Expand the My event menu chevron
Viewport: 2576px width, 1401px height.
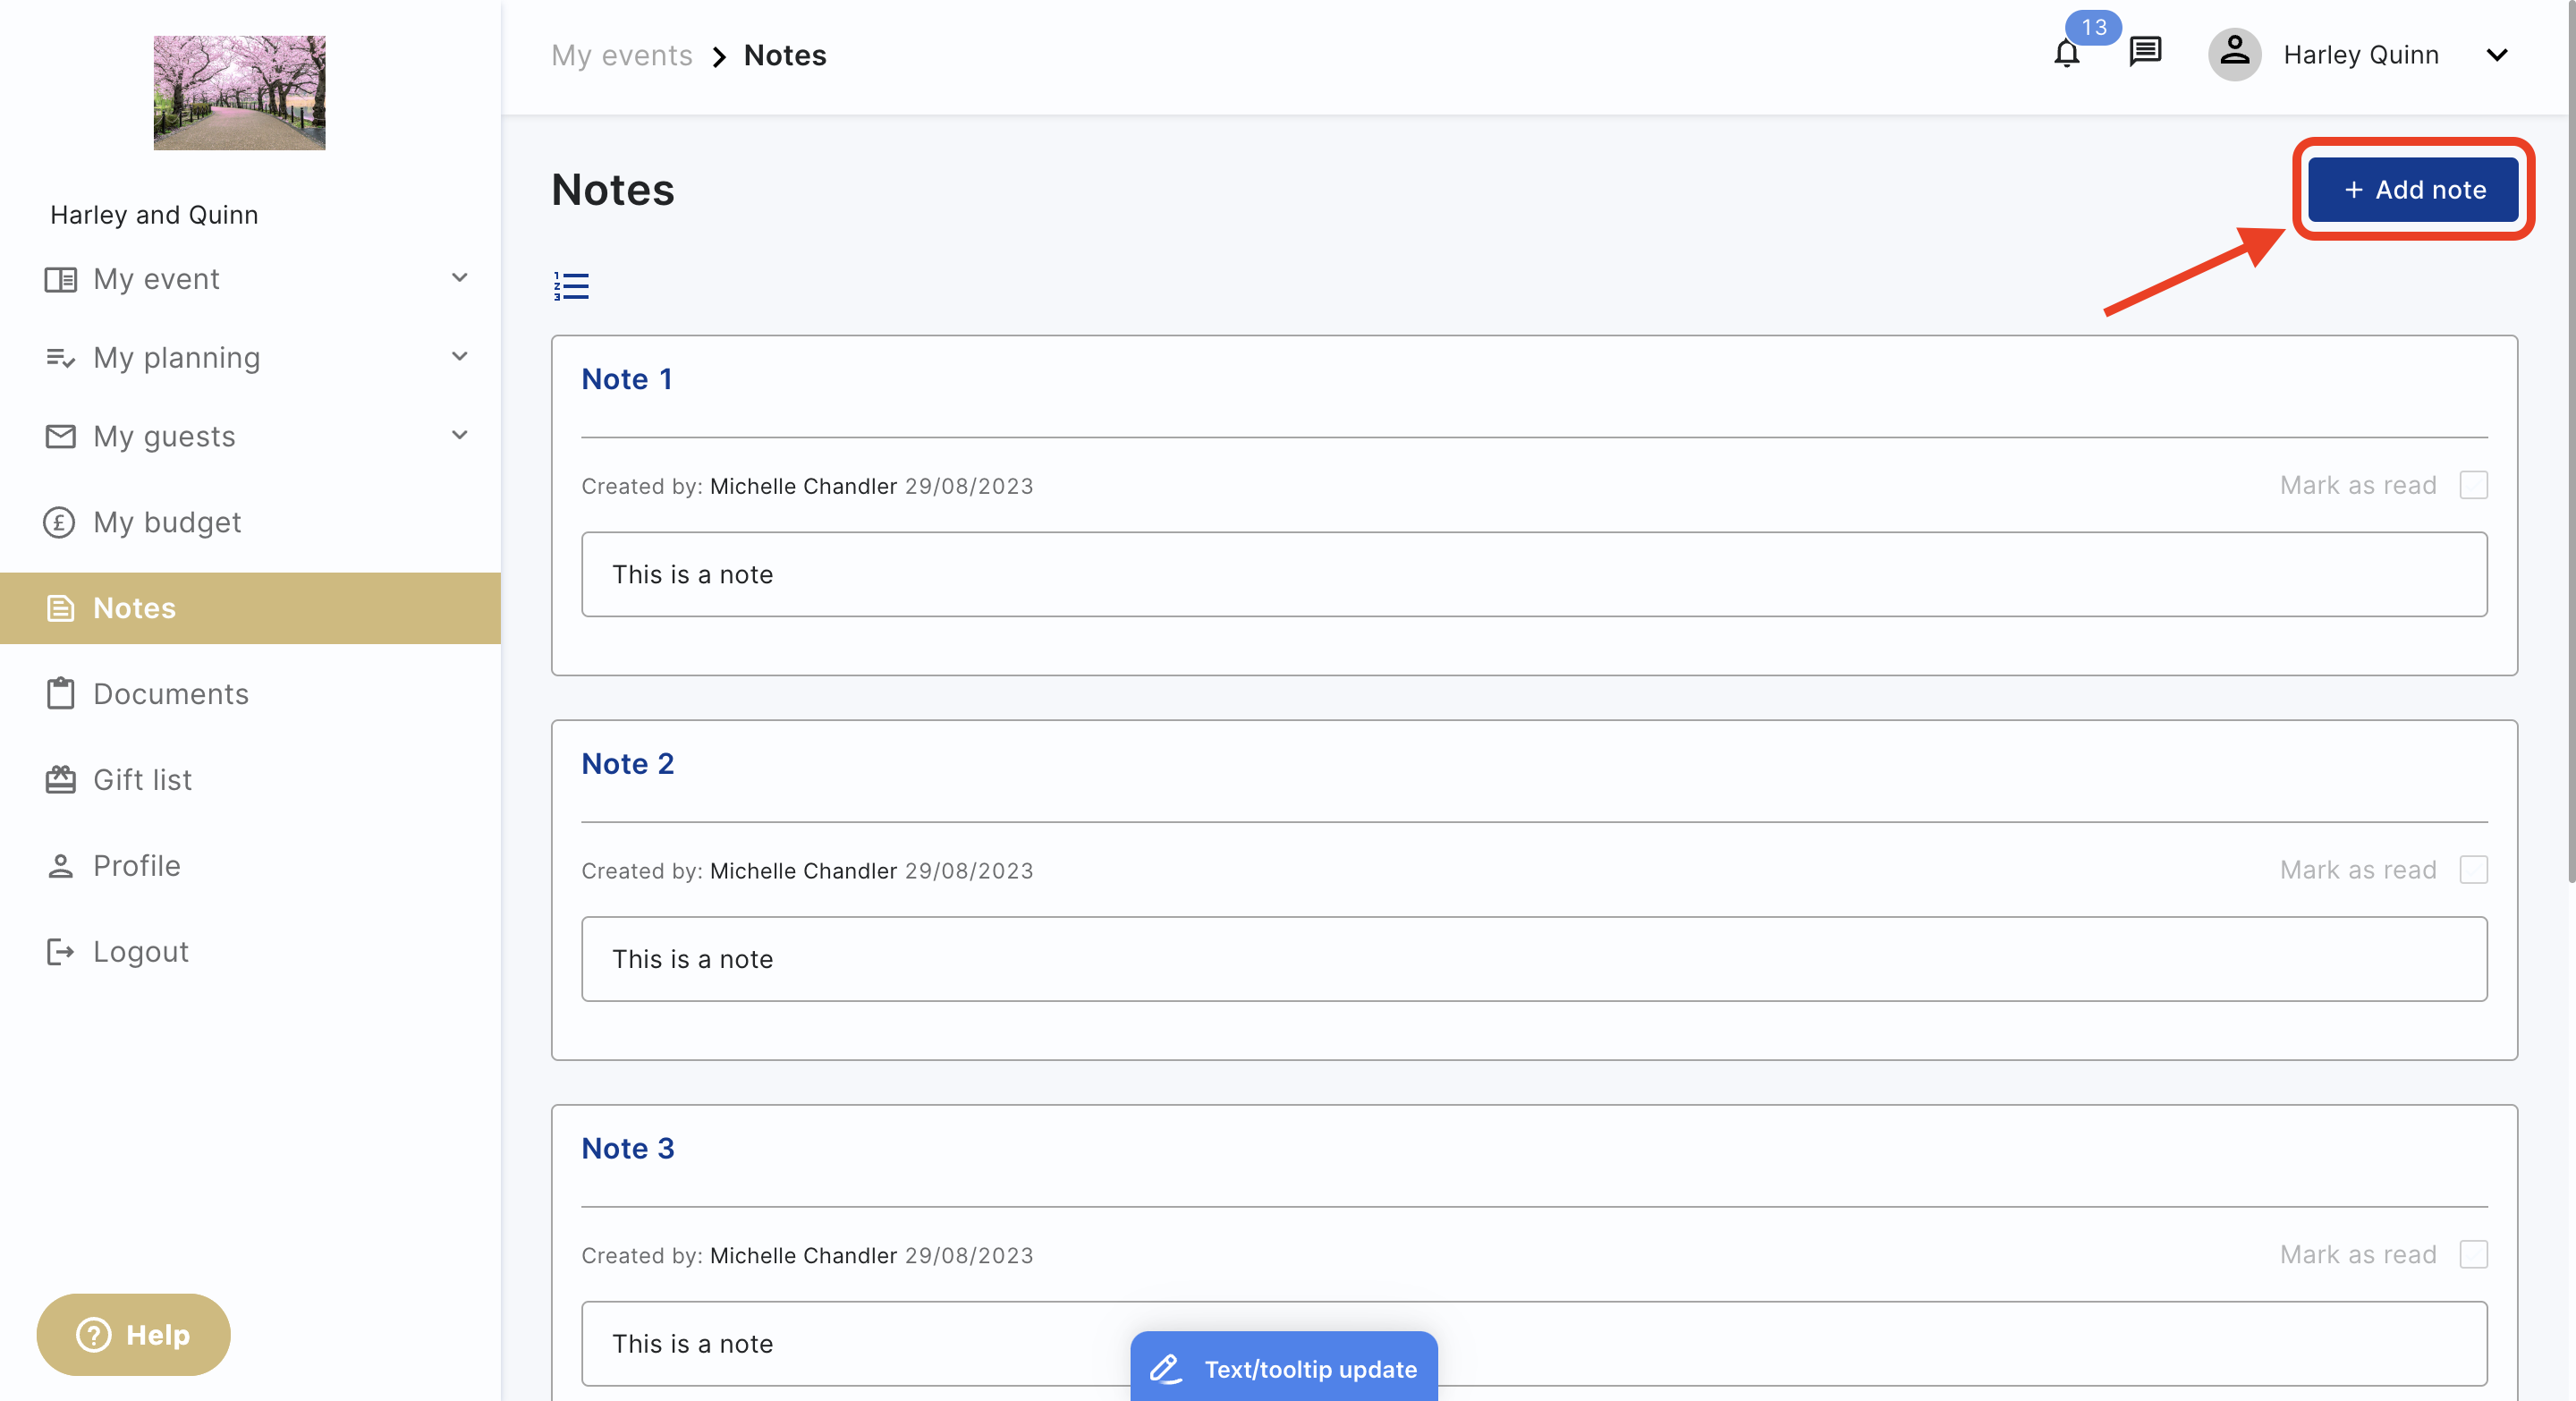pos(459,278)
